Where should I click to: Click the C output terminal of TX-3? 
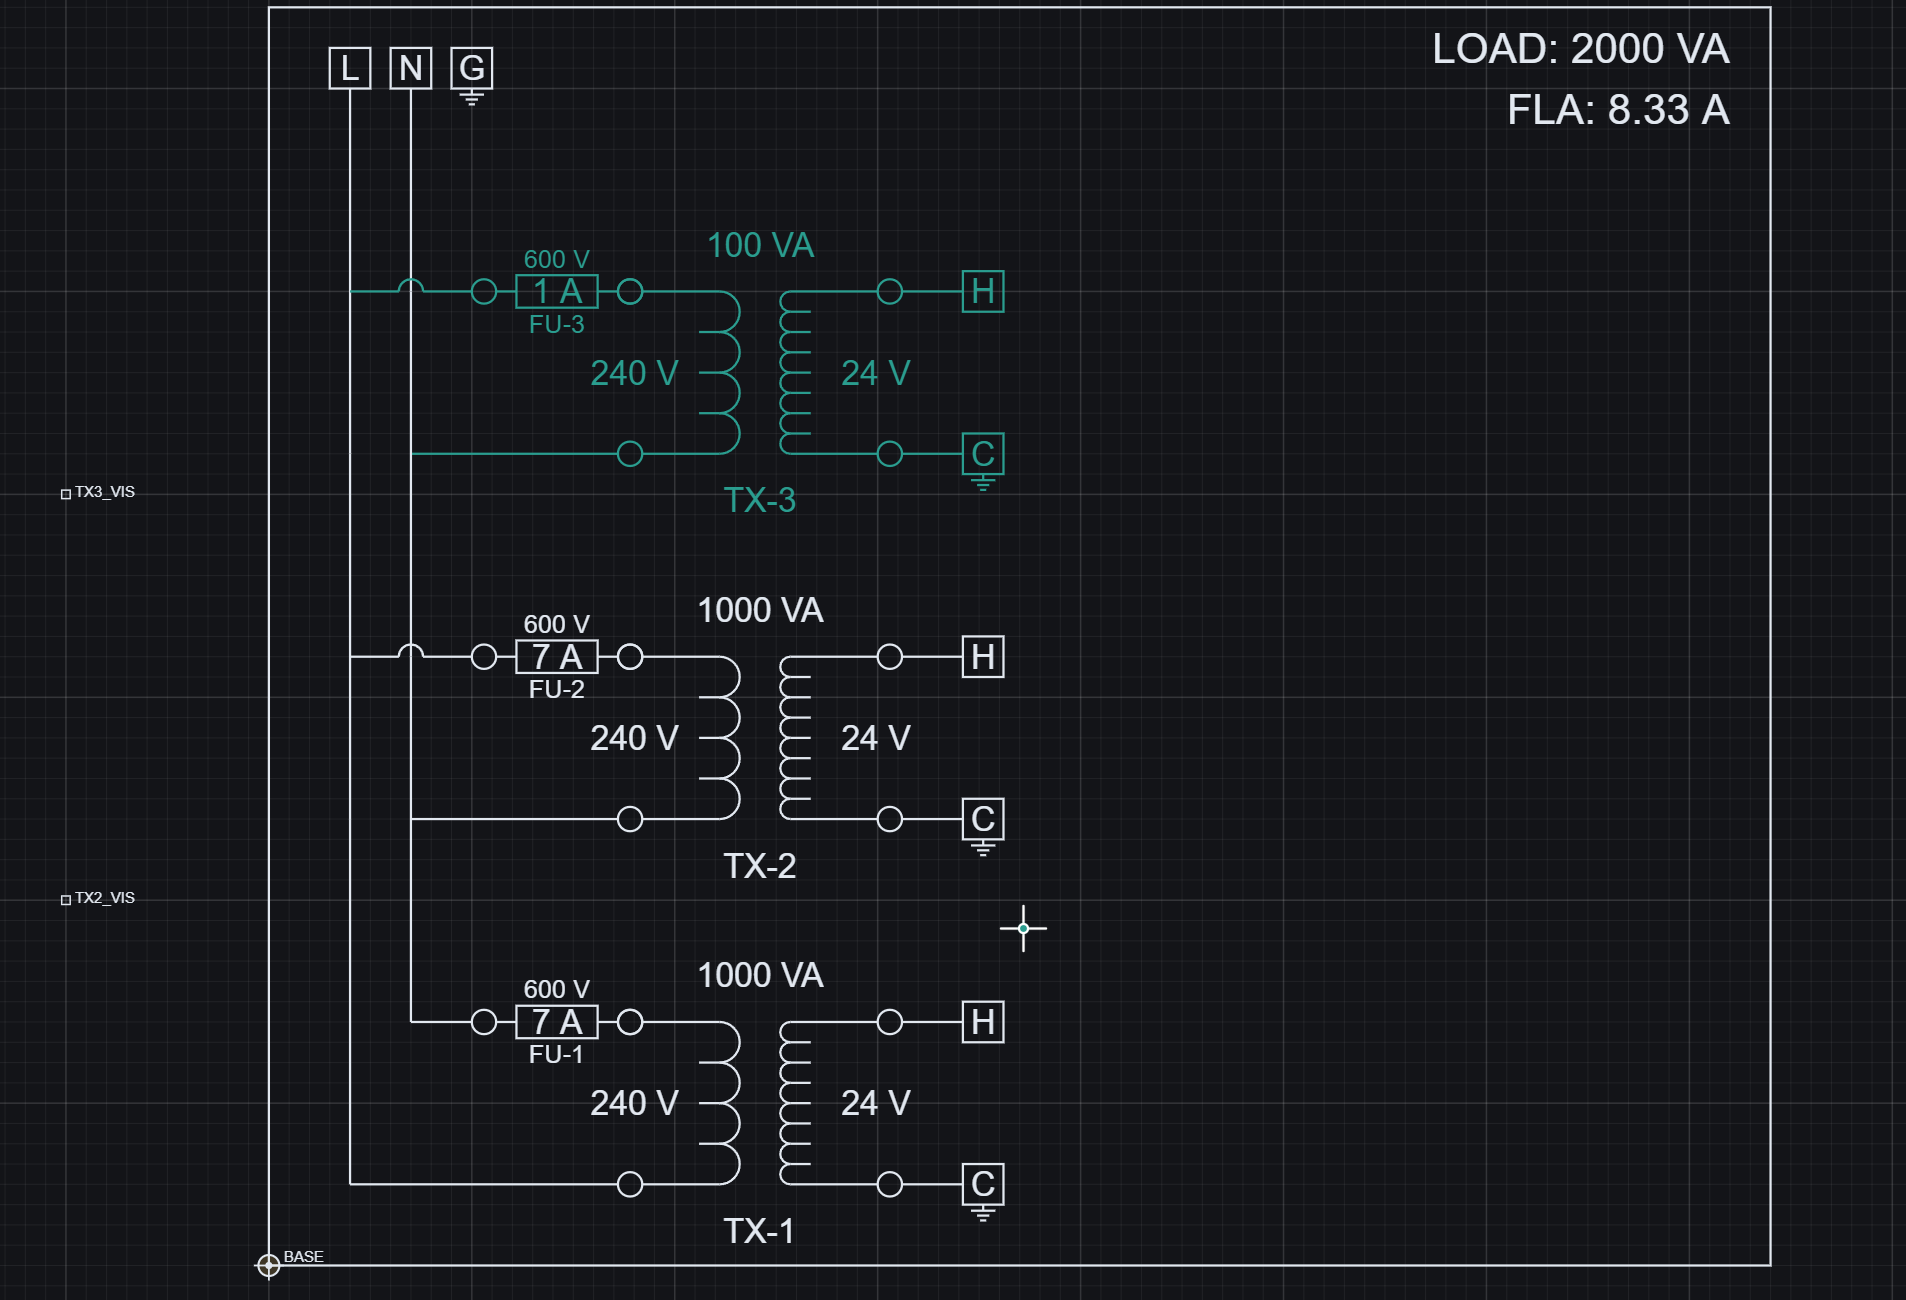tap(983, 454)
